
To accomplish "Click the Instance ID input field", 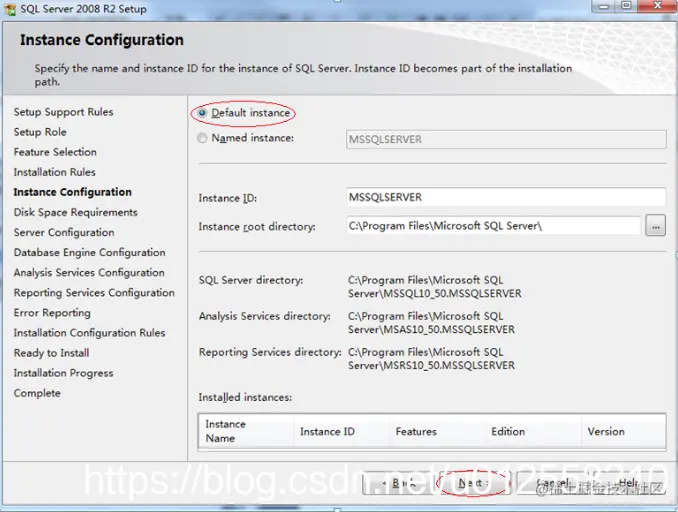I will (x=506, y=197).
